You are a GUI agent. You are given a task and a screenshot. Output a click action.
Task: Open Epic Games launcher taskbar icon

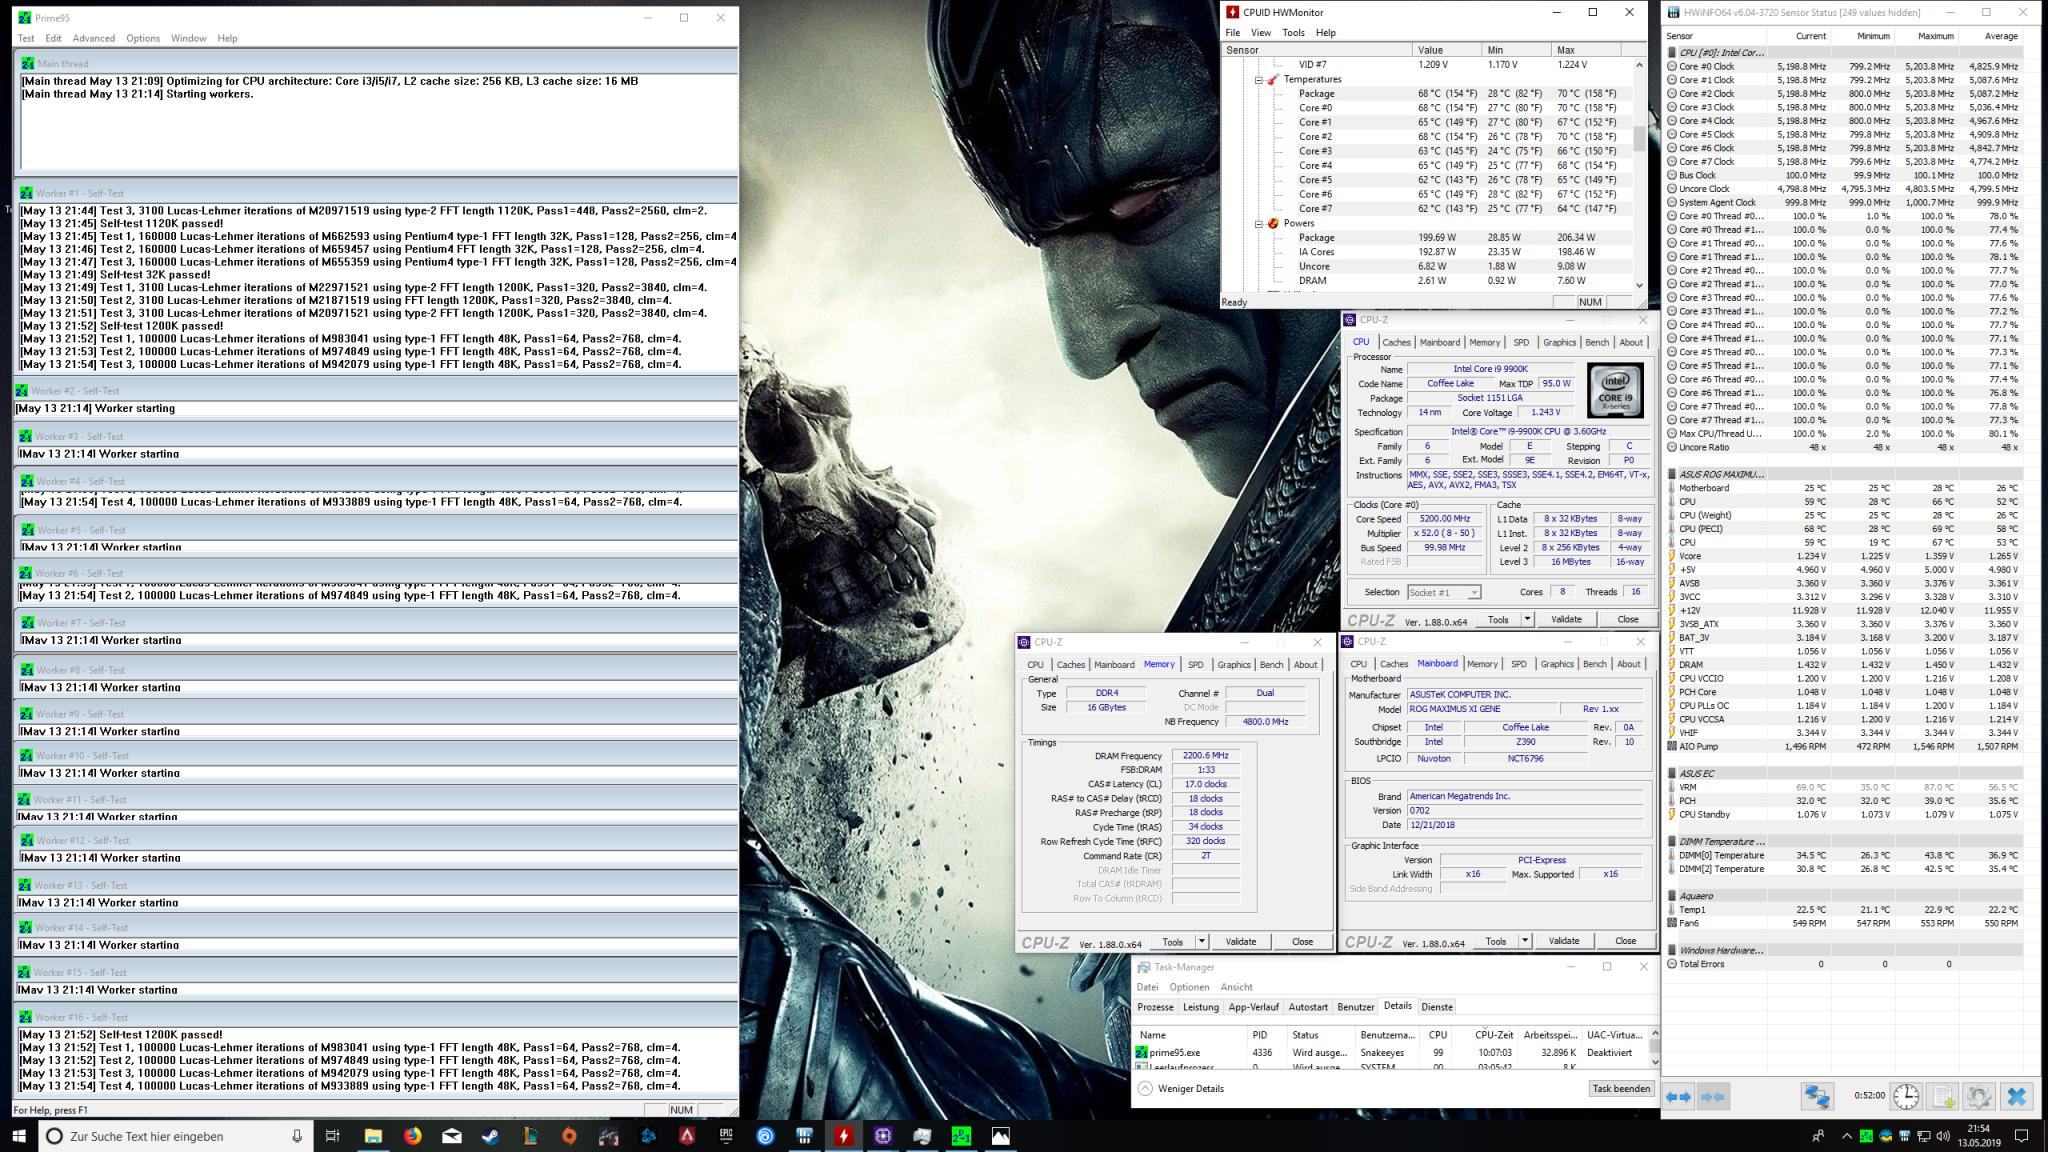click(x=726, y=1136)
